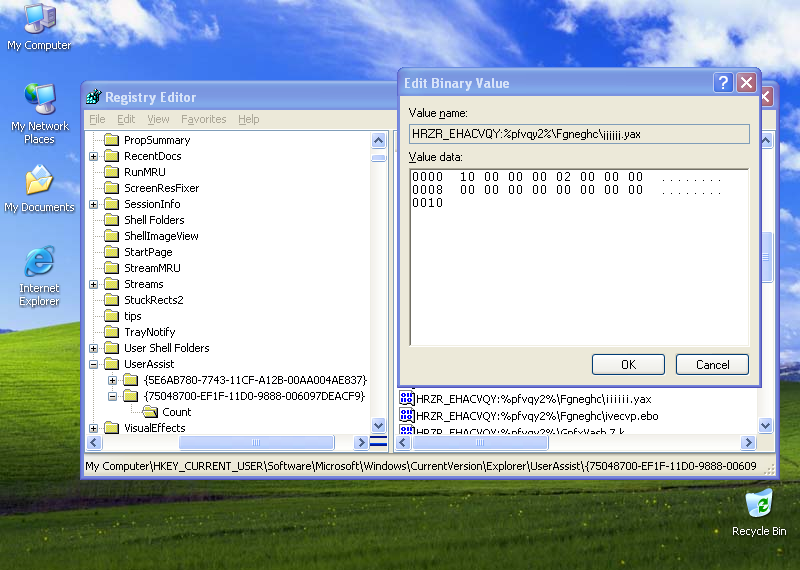Viewport: 800px width, 570px height.
Task: Click the Value name field
Action: 579,134
